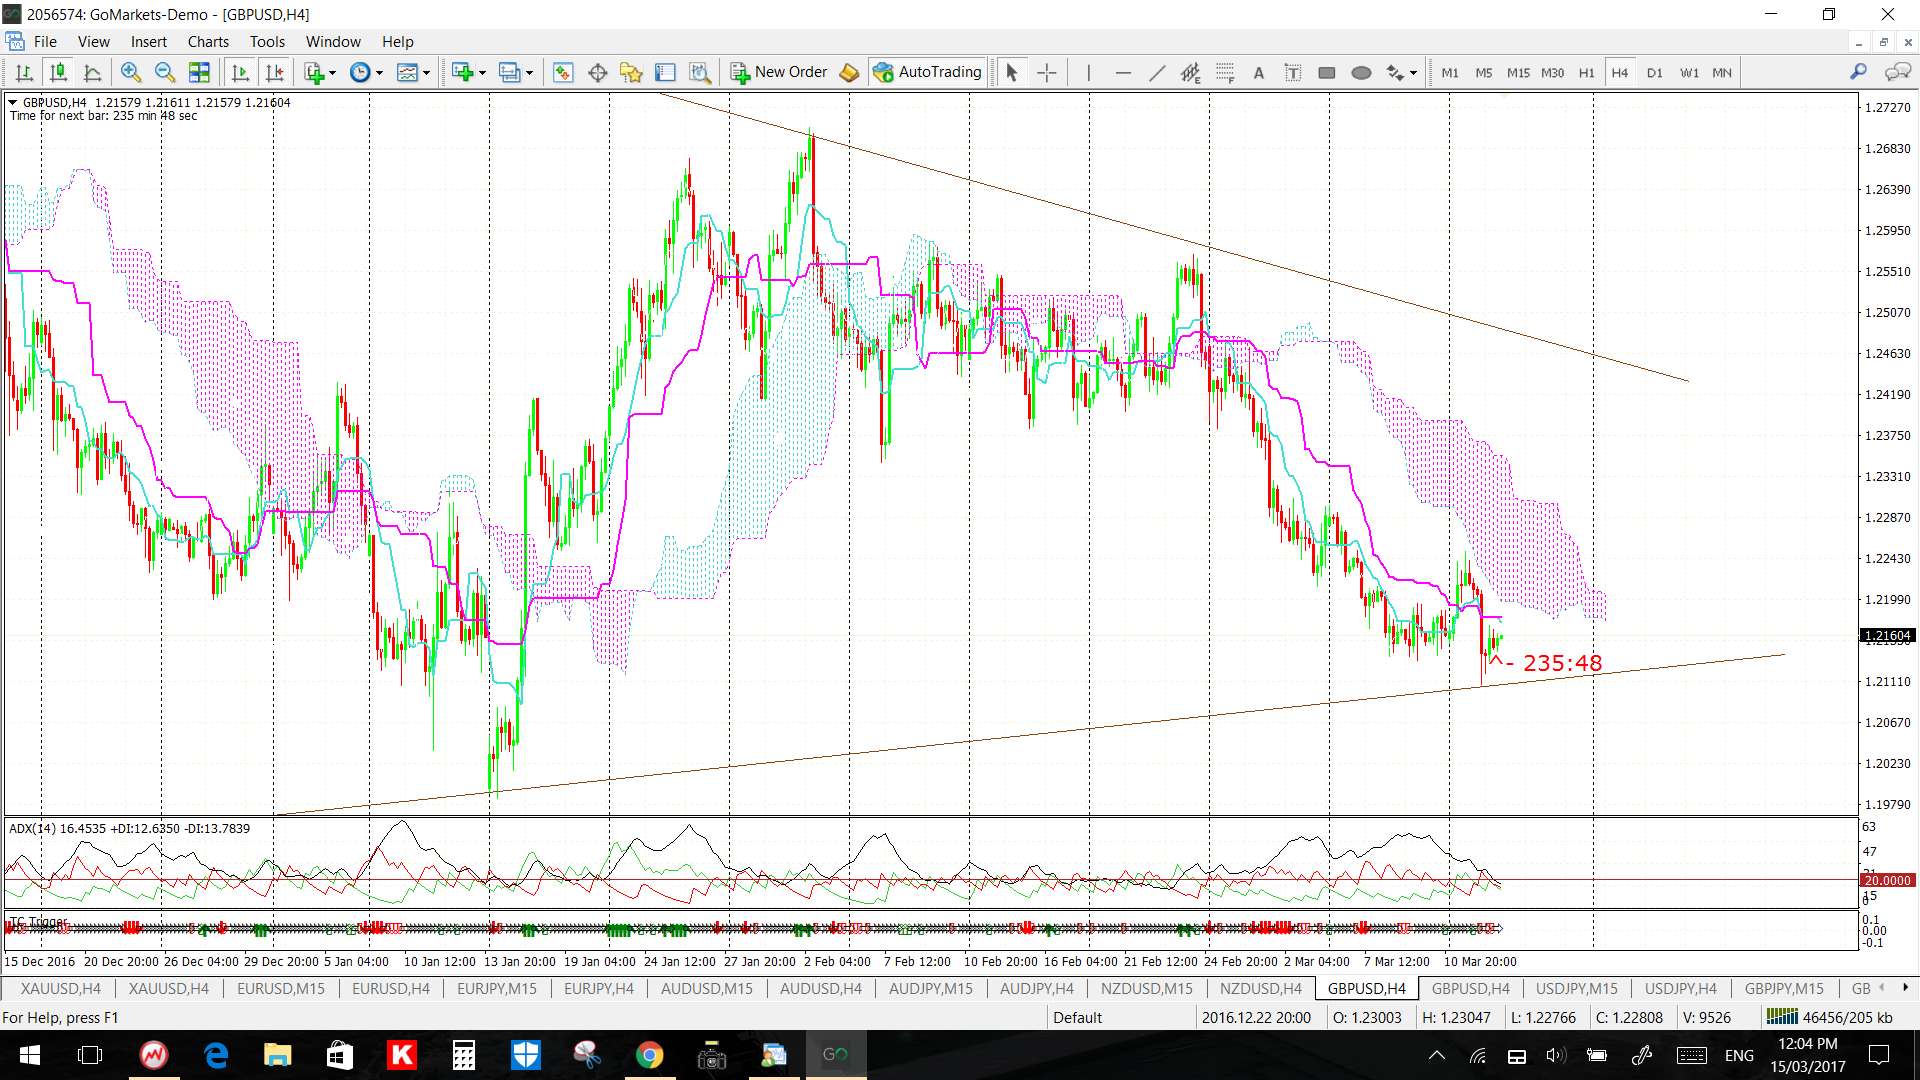Open the Charts menu
This screenshot has width=1920, height=1080.
pos(208,41)
